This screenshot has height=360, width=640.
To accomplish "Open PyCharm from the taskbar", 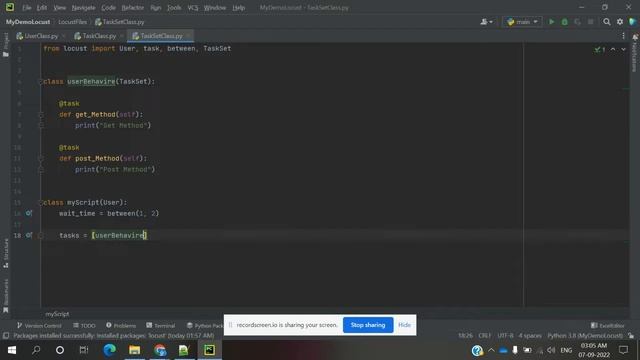I will pos(209,350).
